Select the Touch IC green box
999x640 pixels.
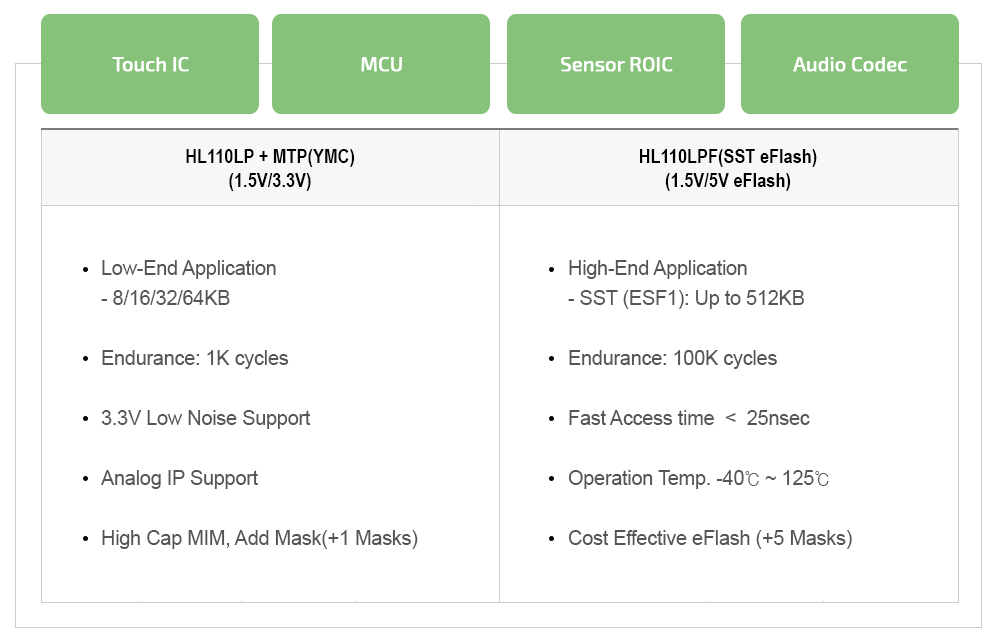tap(150, 64)
